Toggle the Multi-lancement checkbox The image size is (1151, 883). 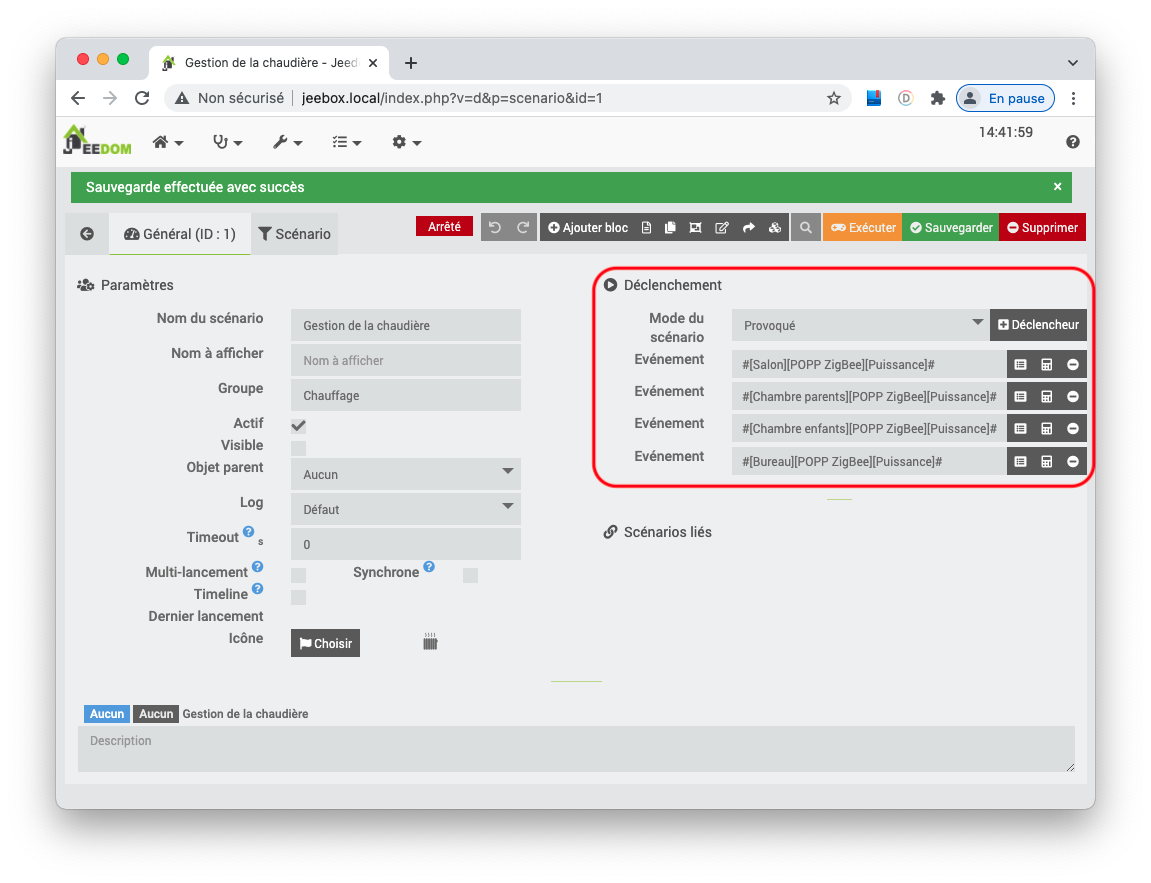tap(298, 575)
